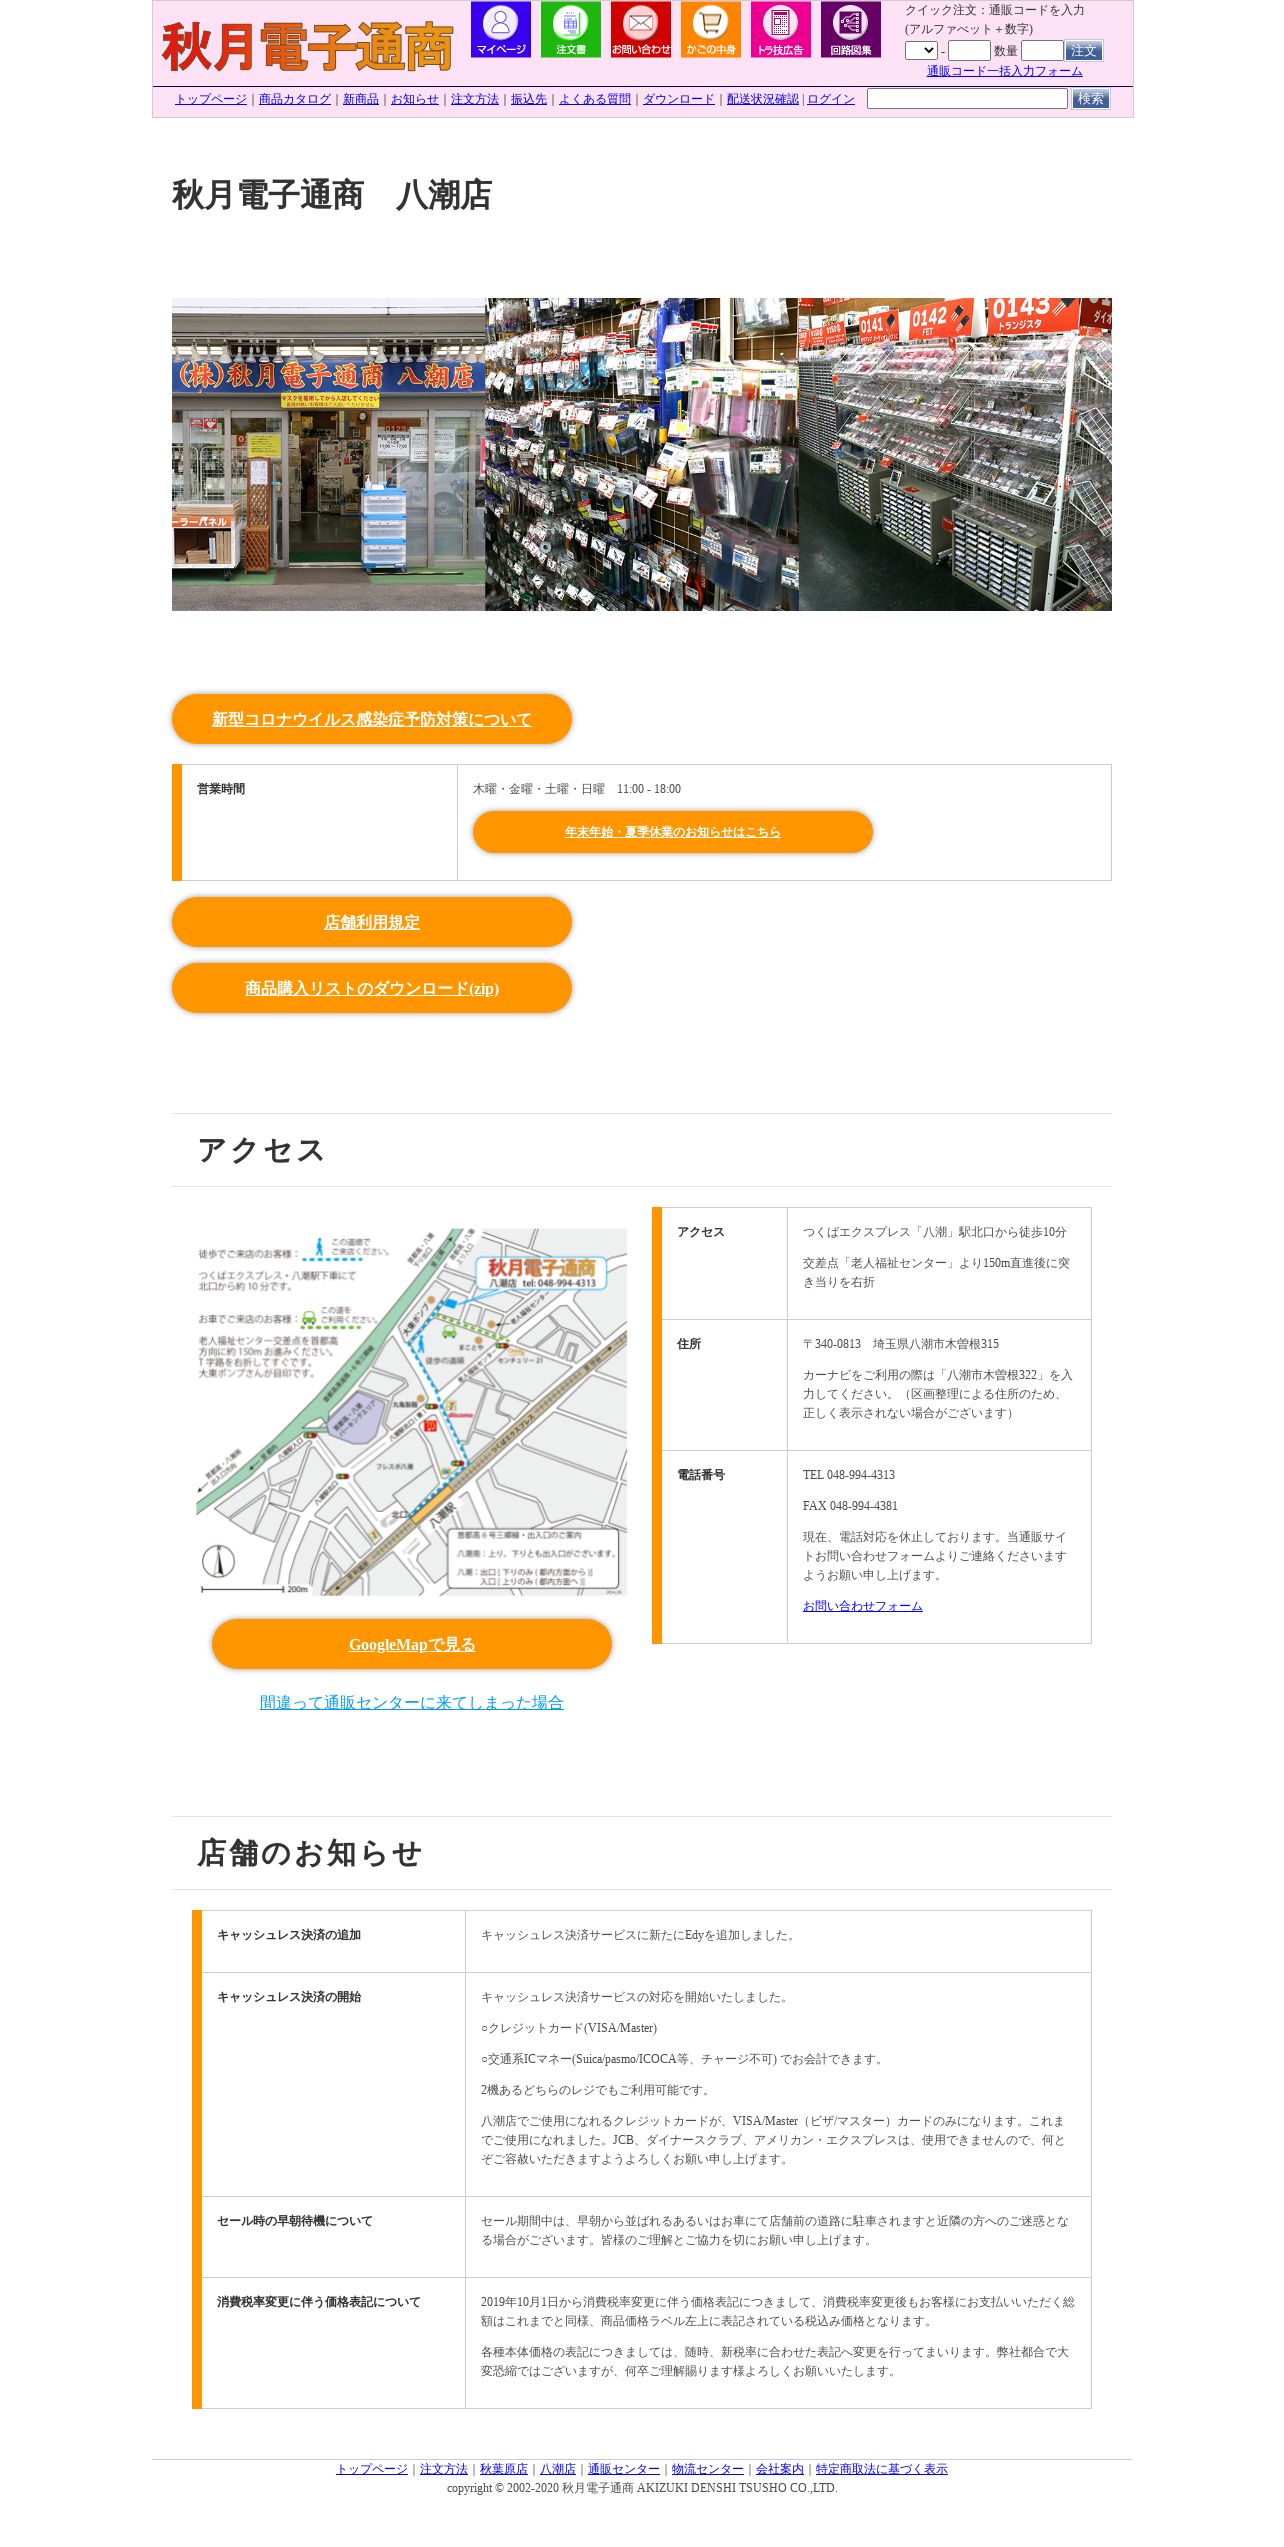The height and width of the screenshot is (2547, 1284).
Task: Open お知らせ menu link
Action: tap(415, 99)
